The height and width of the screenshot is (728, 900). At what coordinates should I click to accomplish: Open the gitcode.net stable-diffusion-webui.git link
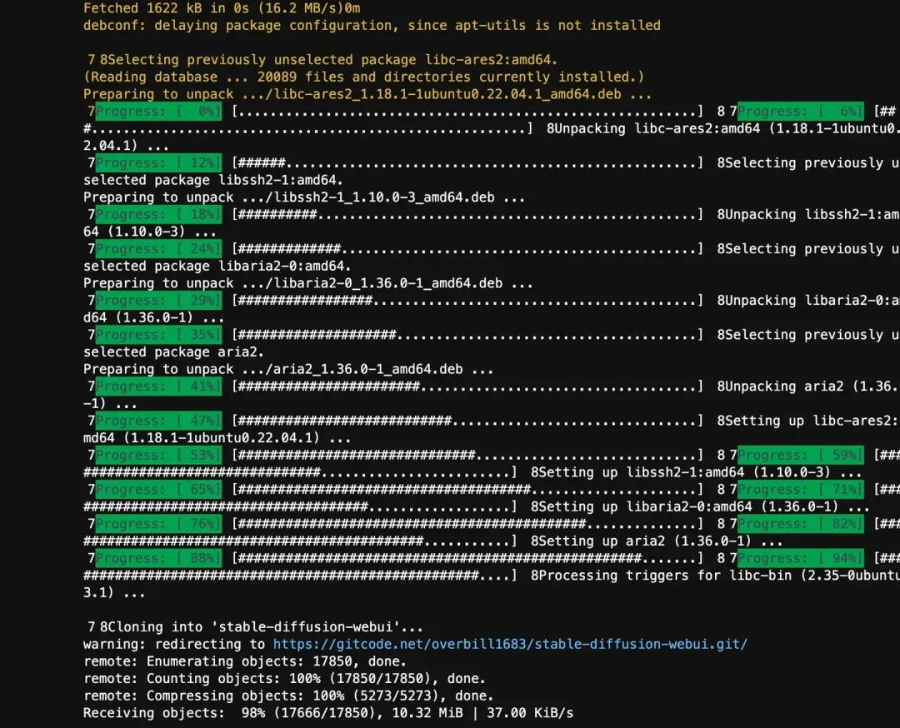(510, 644)
